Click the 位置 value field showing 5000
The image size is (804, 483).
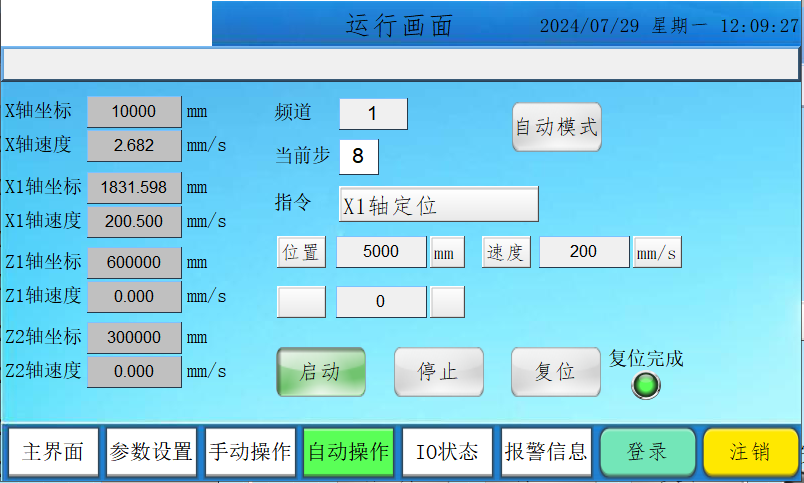point(381,253)
